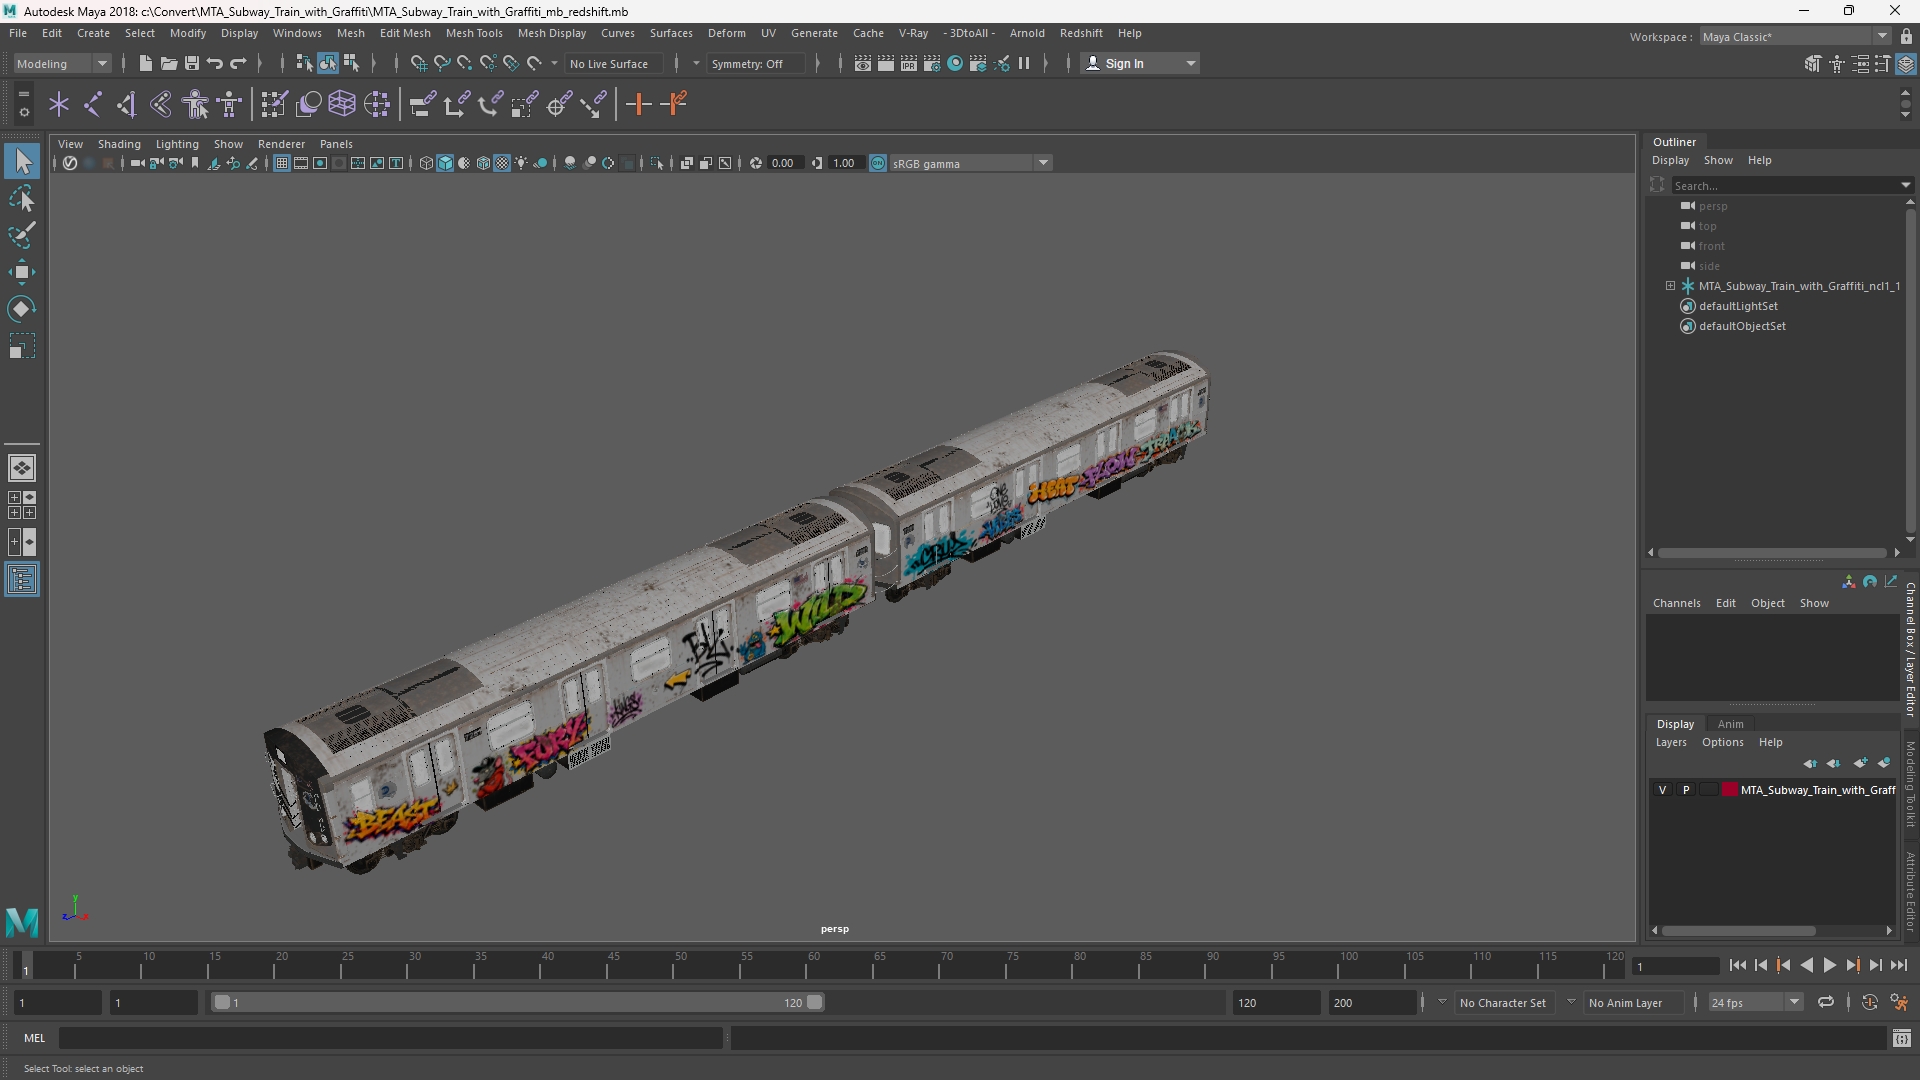This screenshot has height=1080, width=1920.
Task: Open the Script Editor icon
Action: 1902,1039
